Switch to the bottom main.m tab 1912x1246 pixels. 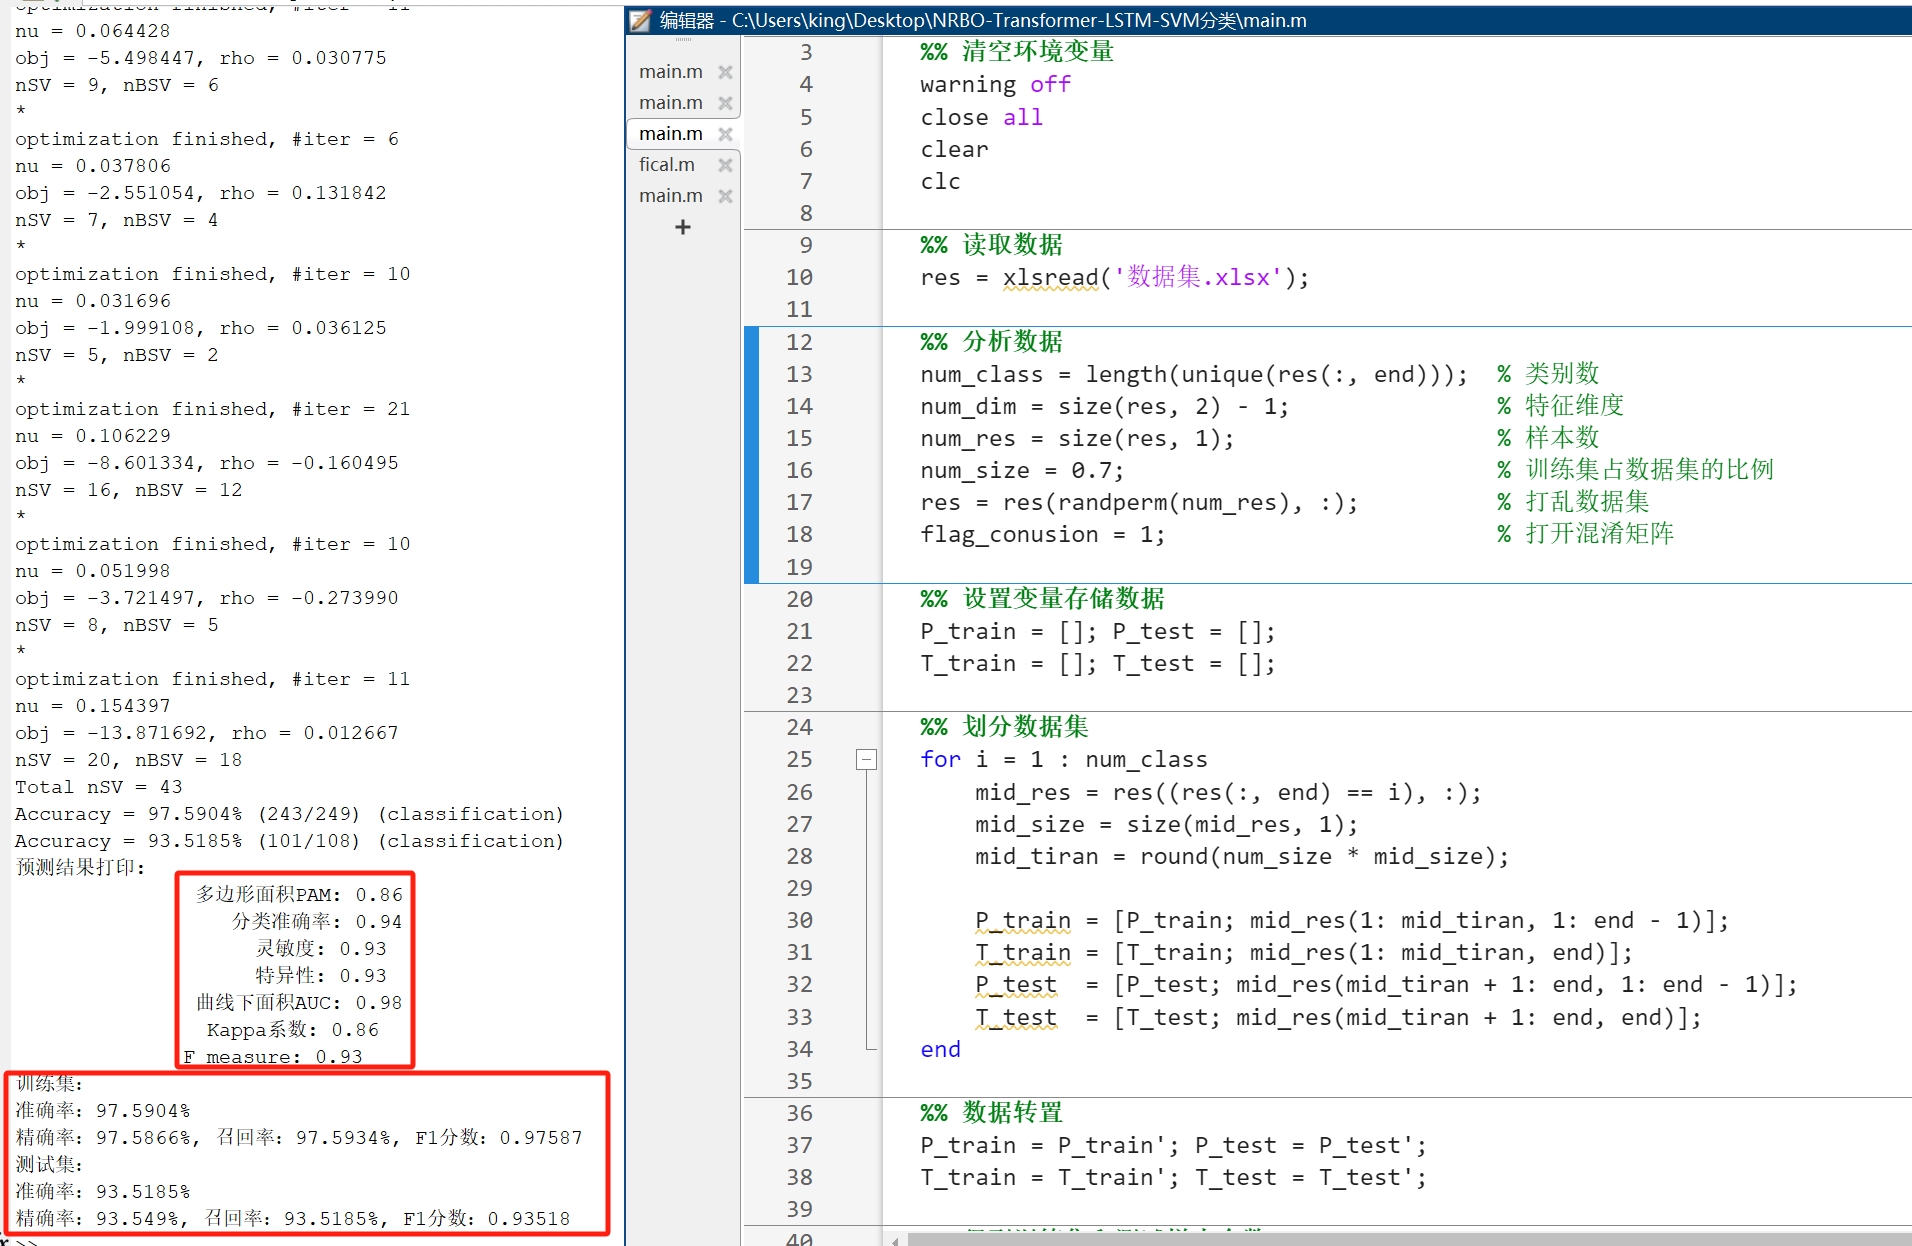click(669, 195)
